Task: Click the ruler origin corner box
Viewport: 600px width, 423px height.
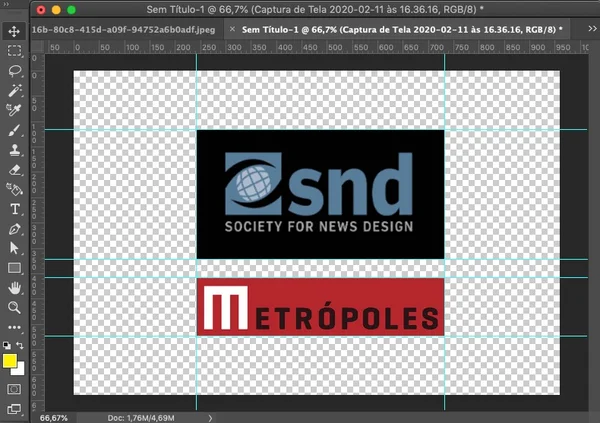Action: [37, 47]
